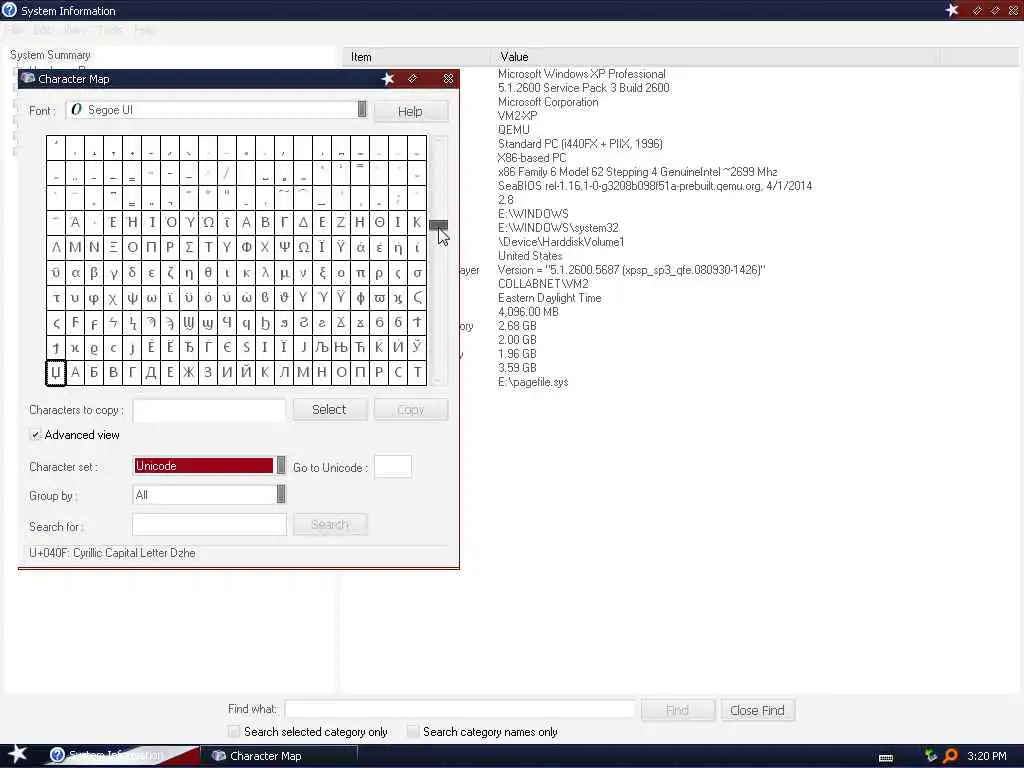Select Cyrillic capital Ukrainian Ie Є
The height and width of the screenshot is (768, 1024).
[x=227, y=348]
